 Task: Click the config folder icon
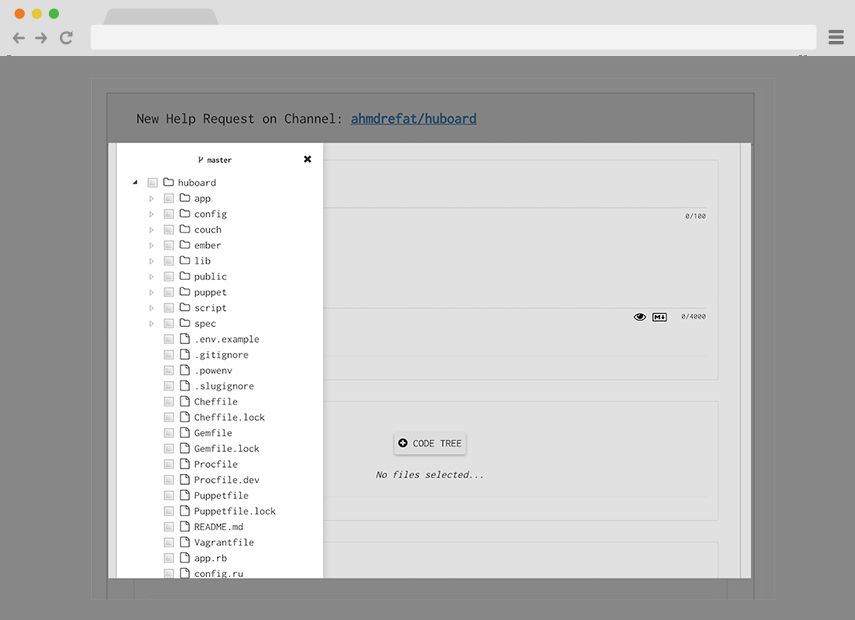click(x=185, y=213)
